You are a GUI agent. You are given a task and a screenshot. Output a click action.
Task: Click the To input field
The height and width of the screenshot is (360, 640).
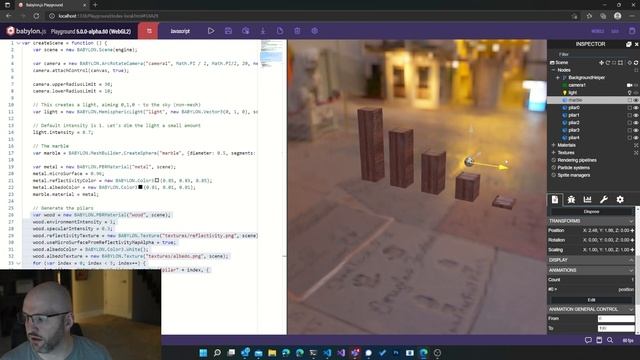(616, 329)
